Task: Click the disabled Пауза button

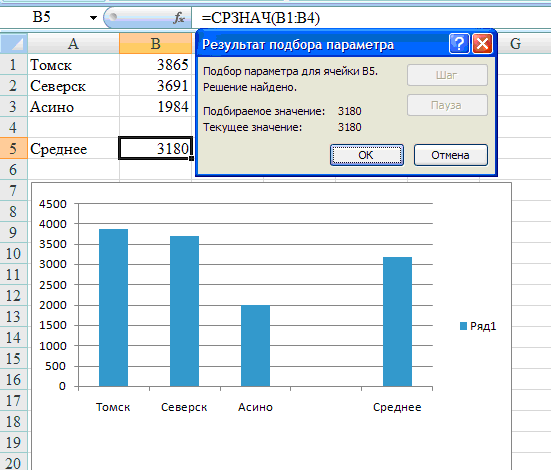Action: click(447, 105)
